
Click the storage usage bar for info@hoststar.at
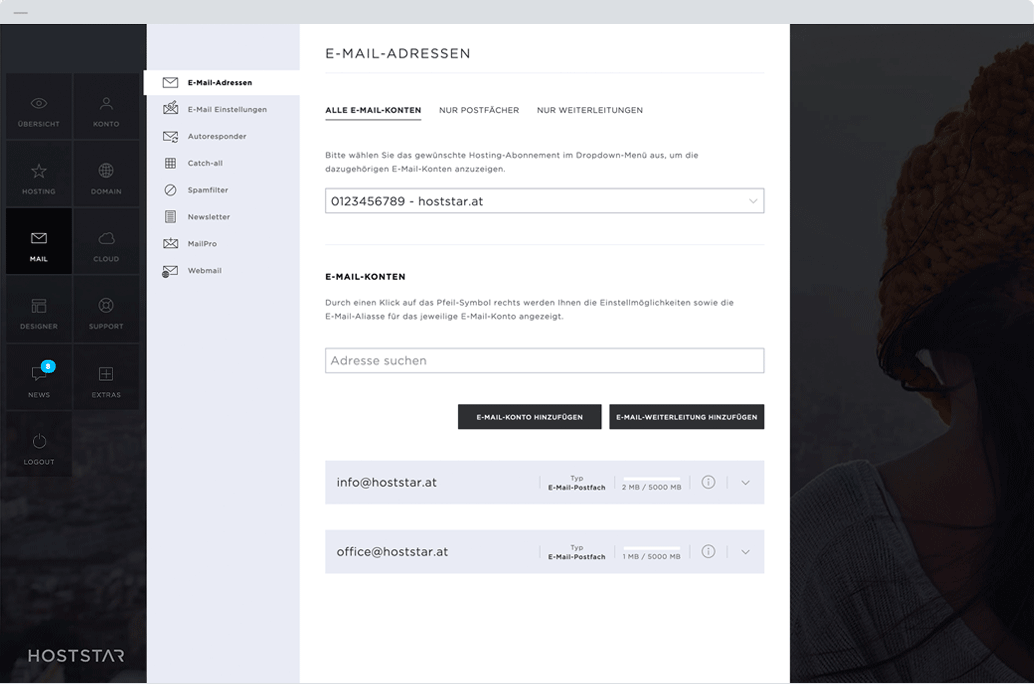tap(651, 479)
